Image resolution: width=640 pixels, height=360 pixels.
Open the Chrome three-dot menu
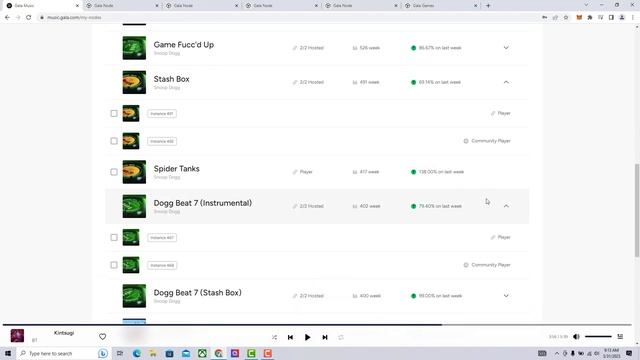(x=633, y=18)
